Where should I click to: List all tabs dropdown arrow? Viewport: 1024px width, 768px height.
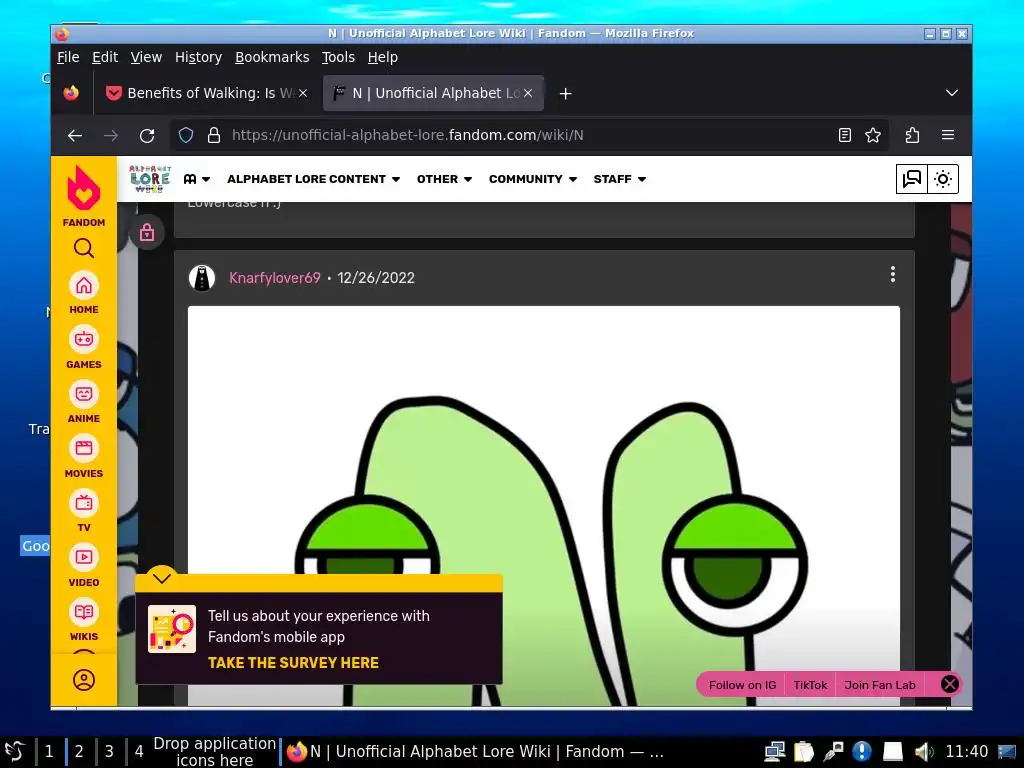click(x=952, y=93)
